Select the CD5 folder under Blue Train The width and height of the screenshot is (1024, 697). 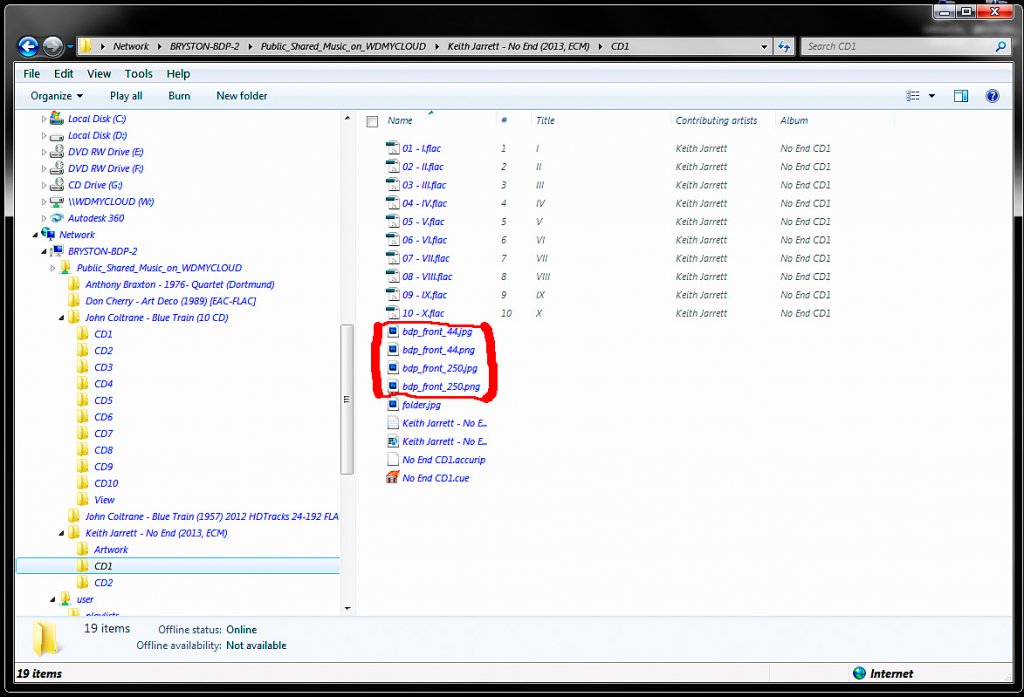103,400
